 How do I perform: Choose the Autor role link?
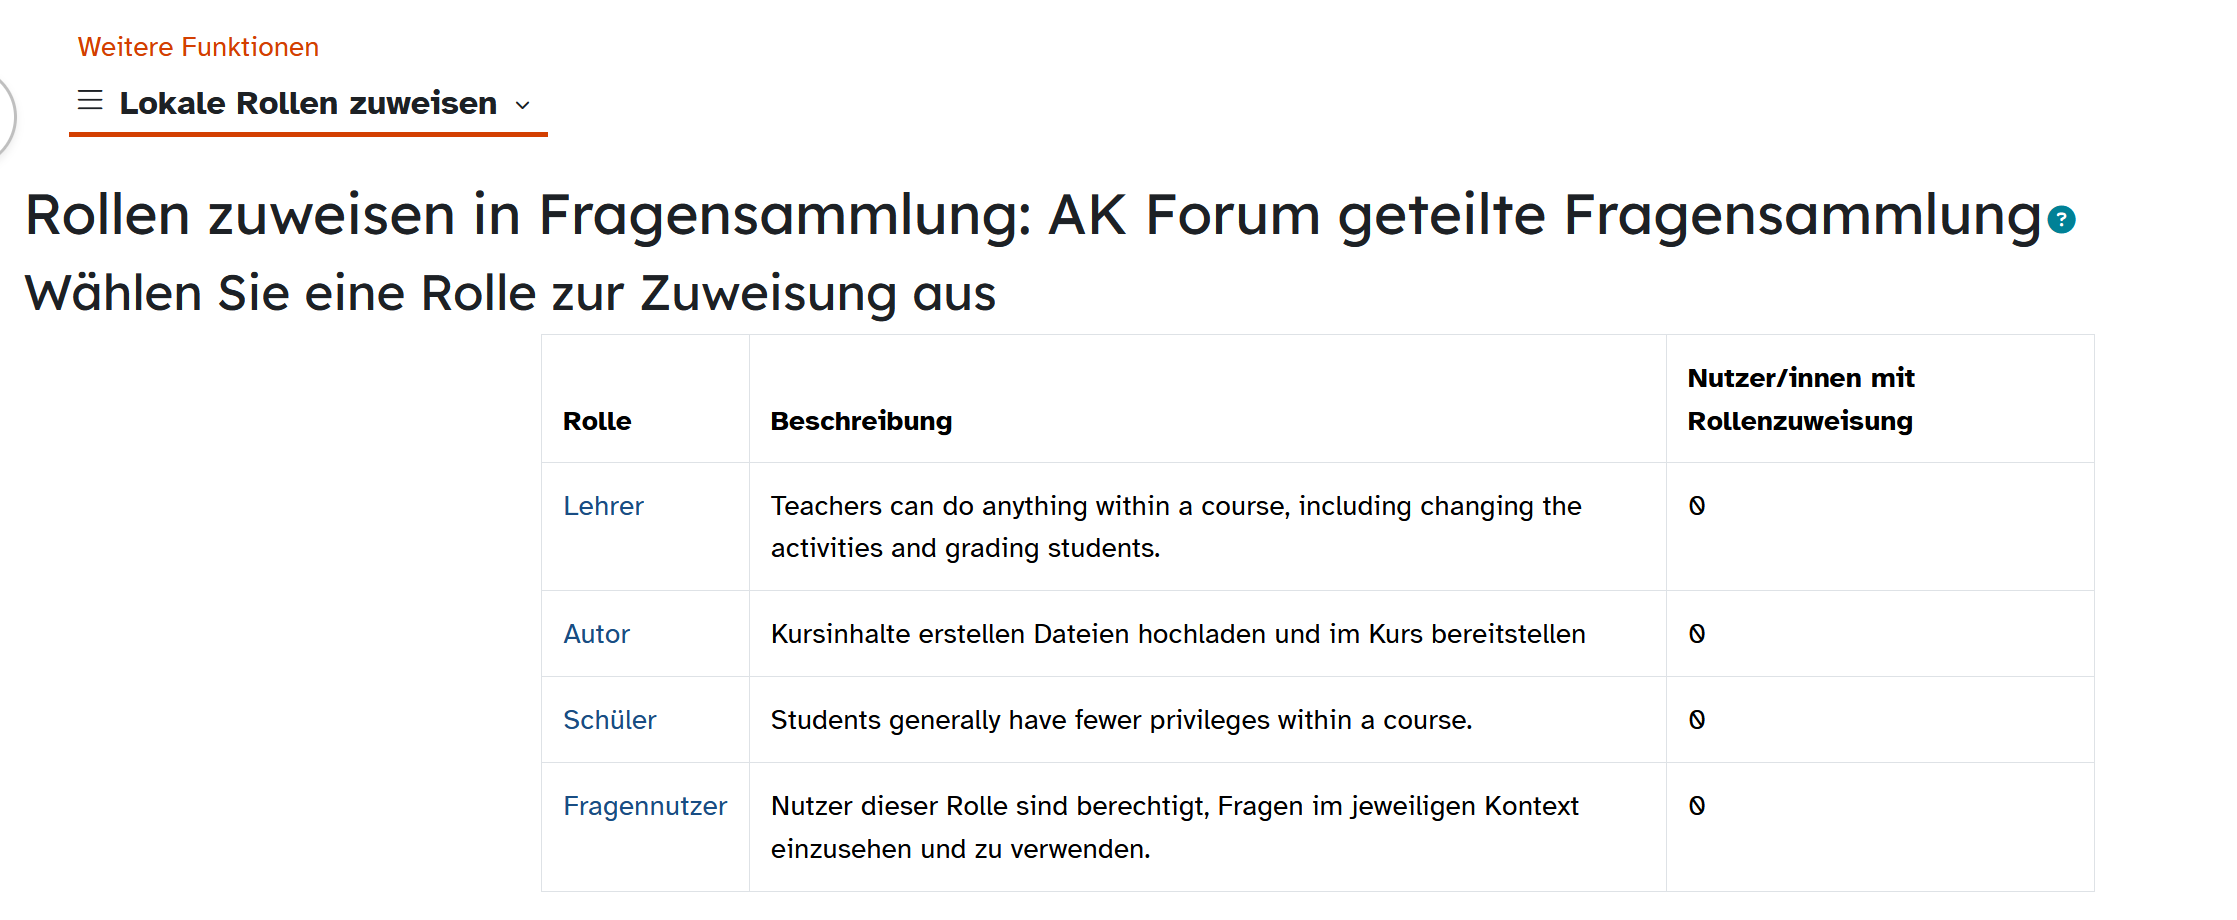click(596, 634)
